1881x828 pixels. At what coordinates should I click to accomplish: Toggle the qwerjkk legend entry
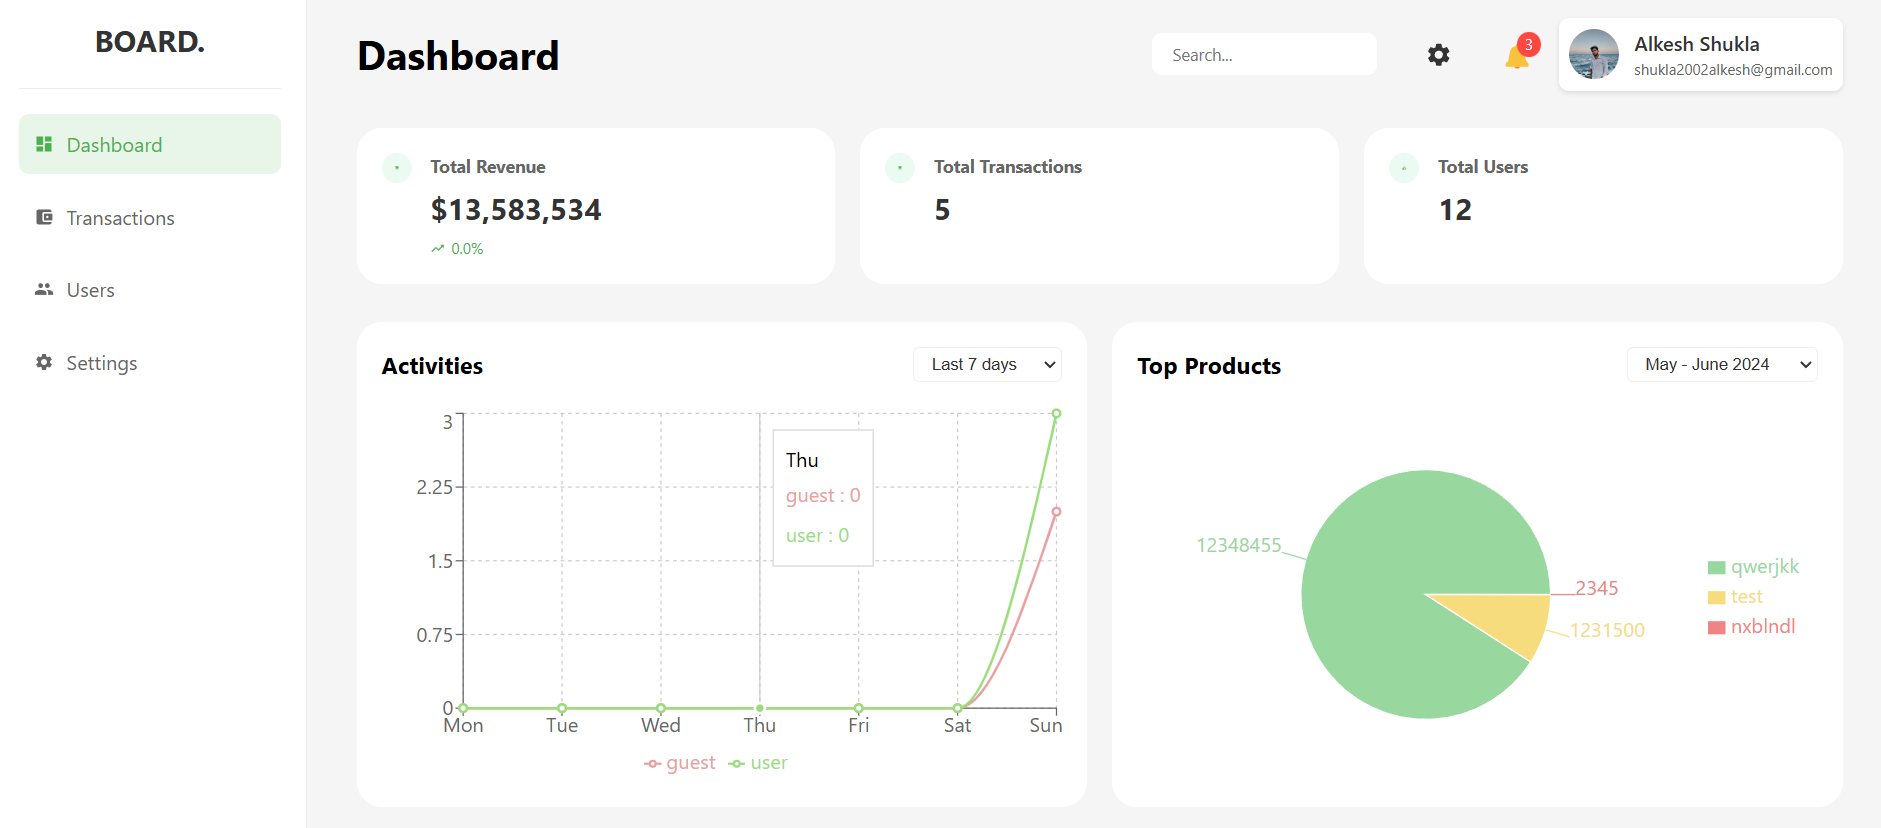click(1753, 567)
